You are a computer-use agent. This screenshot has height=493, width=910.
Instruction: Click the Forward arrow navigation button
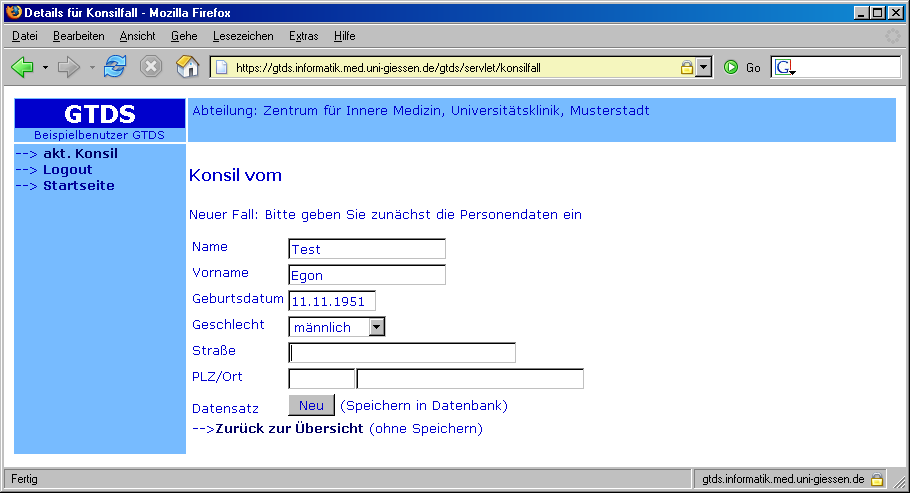68,67
